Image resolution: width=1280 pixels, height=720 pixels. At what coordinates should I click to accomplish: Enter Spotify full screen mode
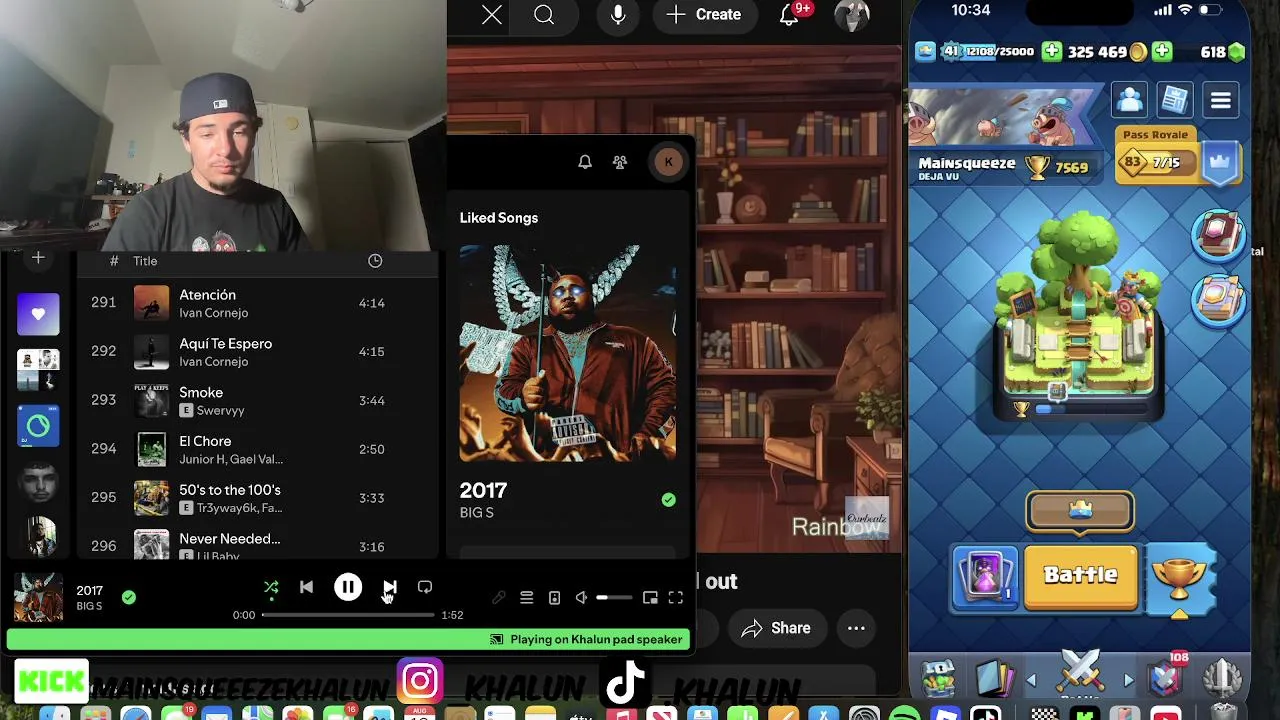676,598
